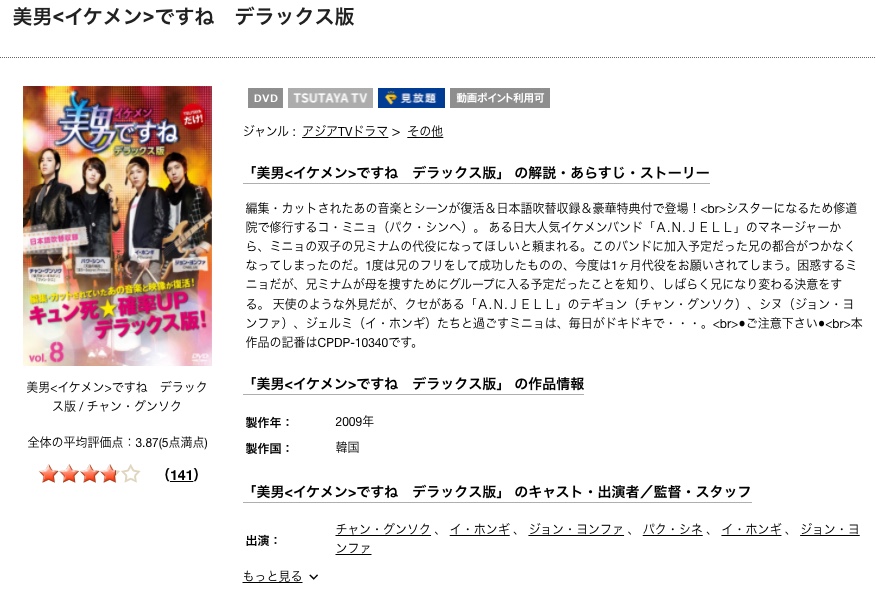The height and width of the screenshot is (600, 876).
Task: Click the first orange rating star
Action: click(49, 475)
